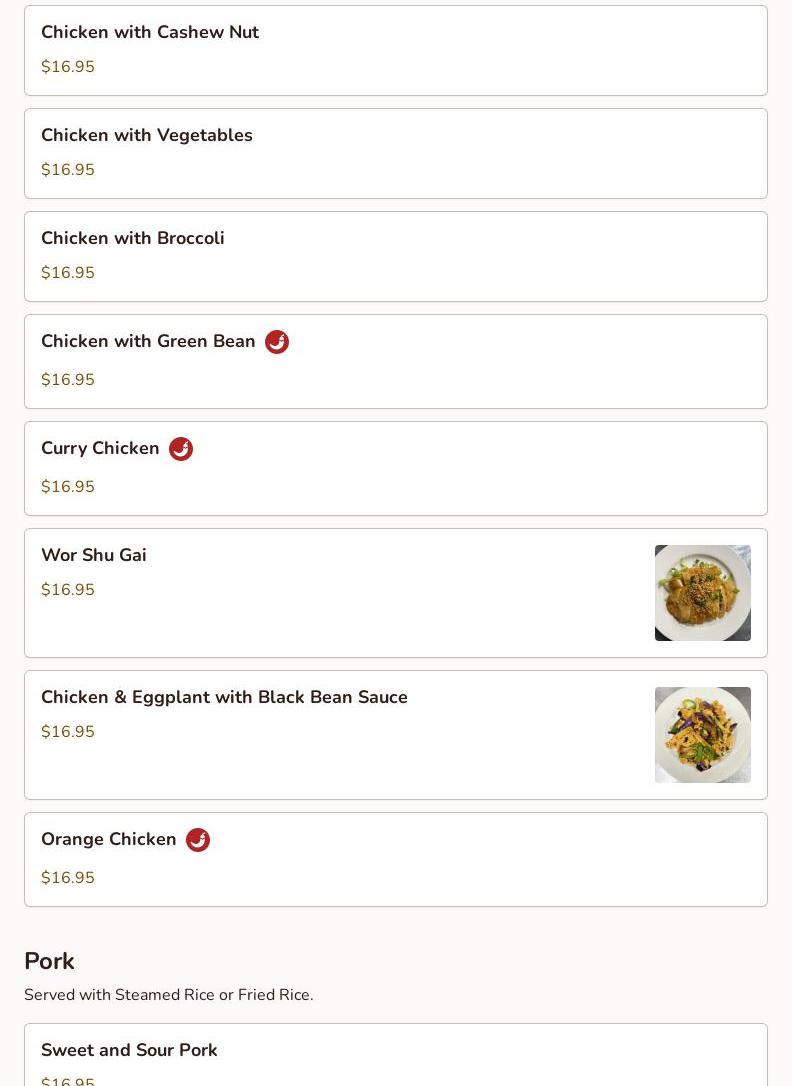
Task: Open the Wor Shu Gai item title
Action: point(94,555)
